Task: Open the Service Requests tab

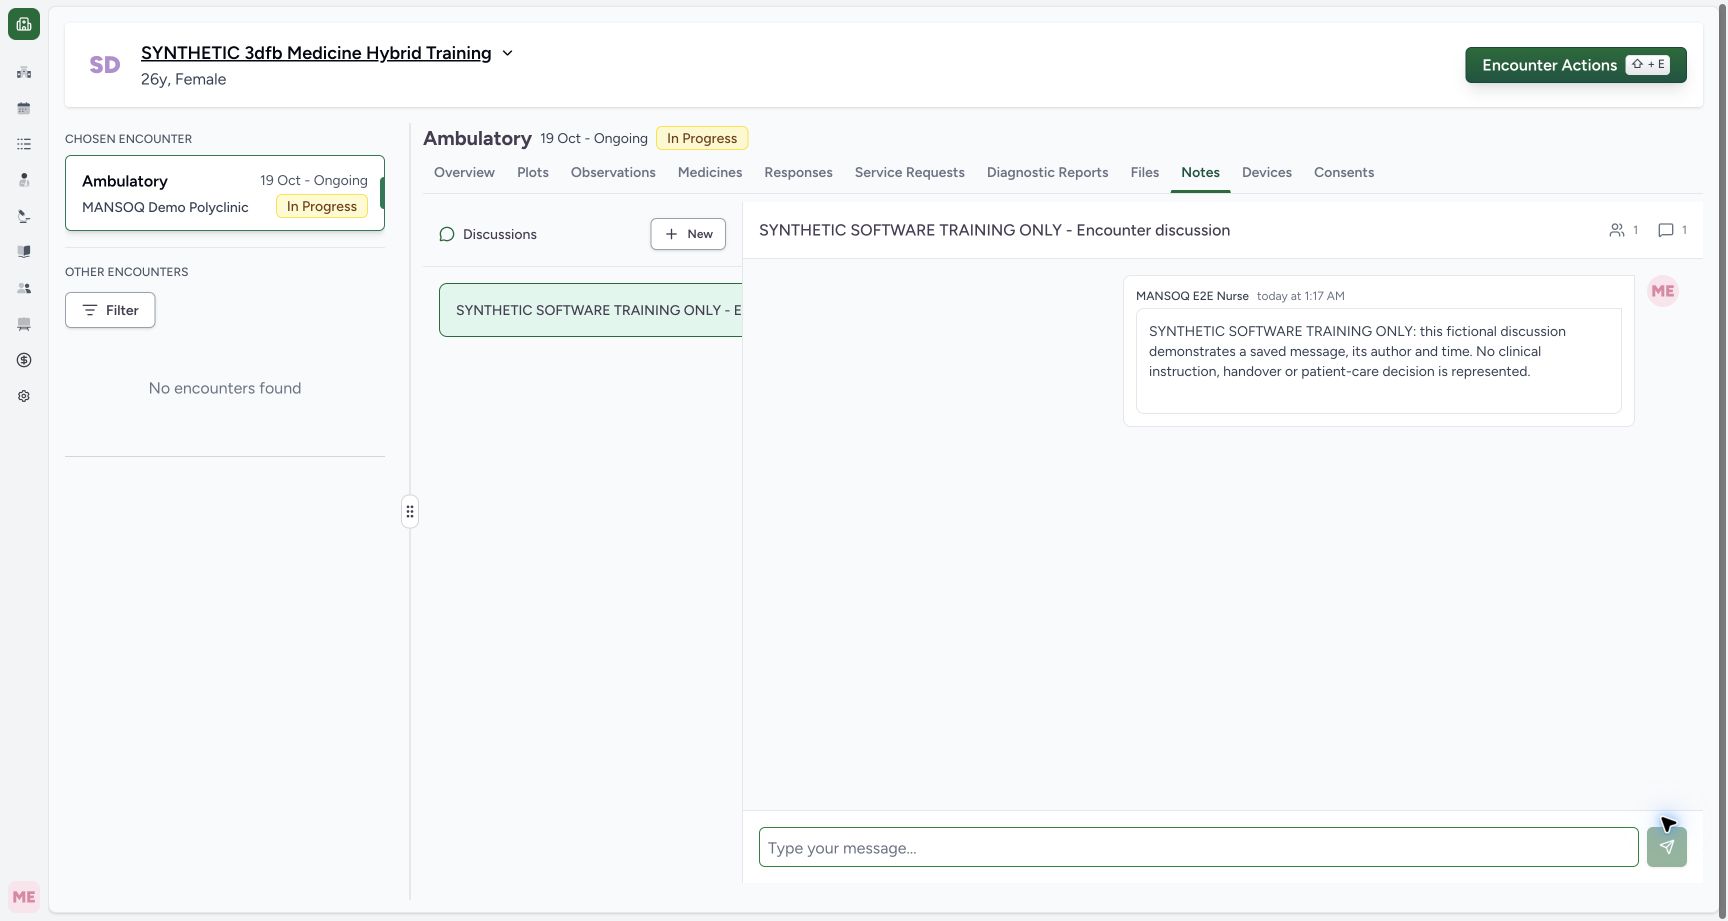Action: click(910, 172)
